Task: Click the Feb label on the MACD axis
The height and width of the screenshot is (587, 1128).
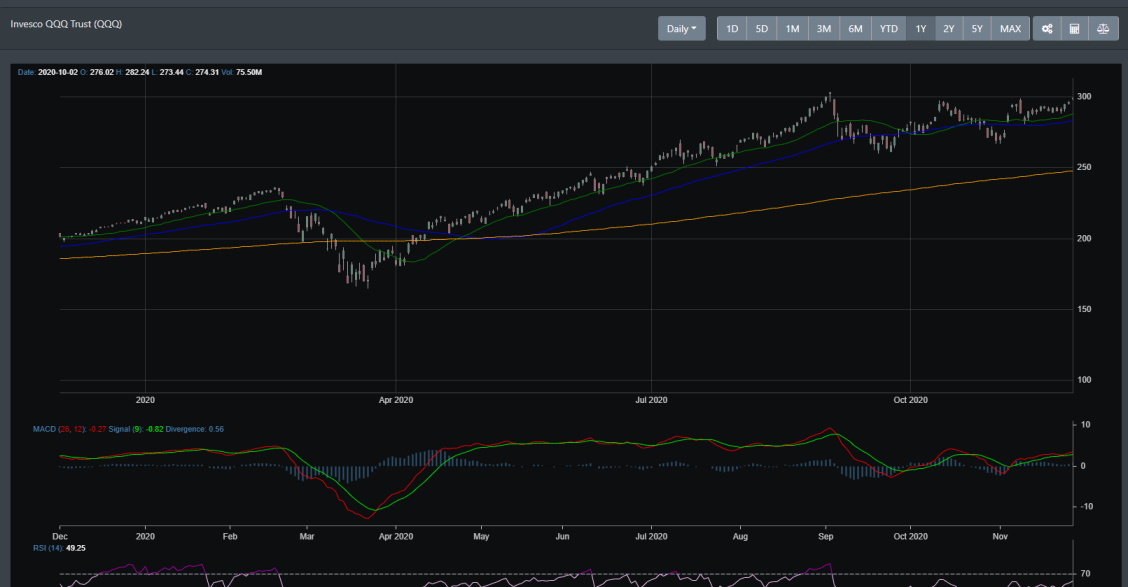Action: pos(229,537)
